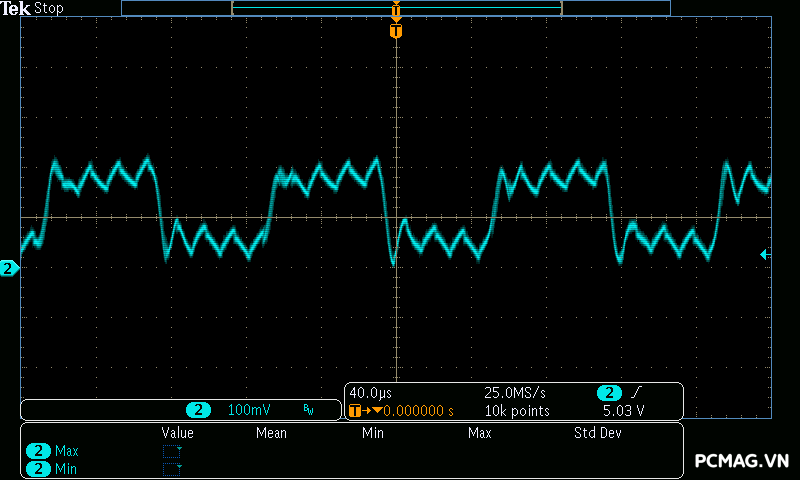800x480 pixels.
Task: Click the 5.03 V trigger level readout
Action: 623,411
